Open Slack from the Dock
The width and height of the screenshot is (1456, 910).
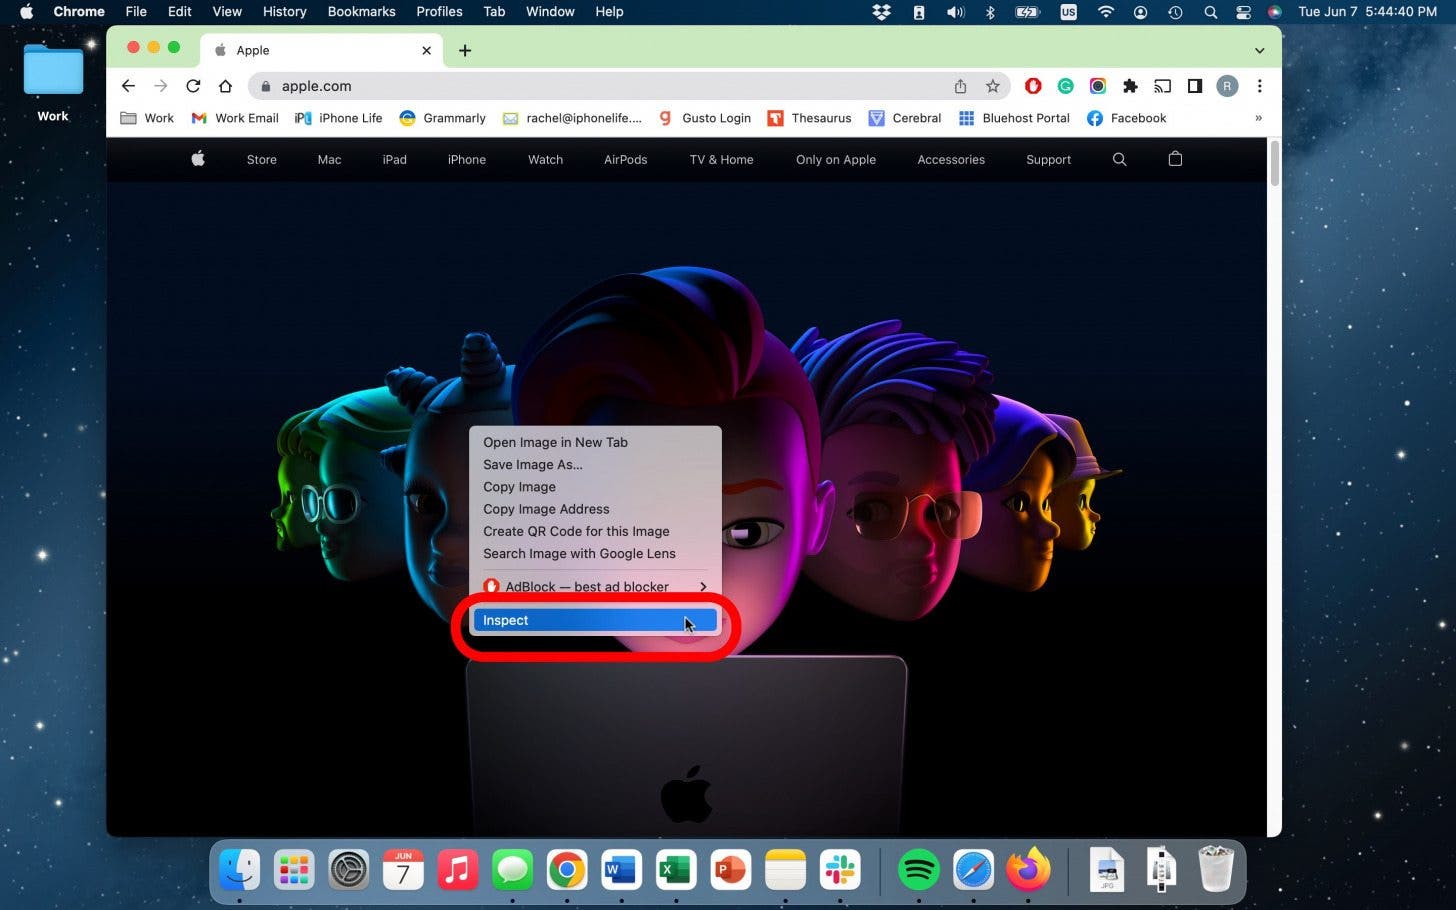(839, 870)
